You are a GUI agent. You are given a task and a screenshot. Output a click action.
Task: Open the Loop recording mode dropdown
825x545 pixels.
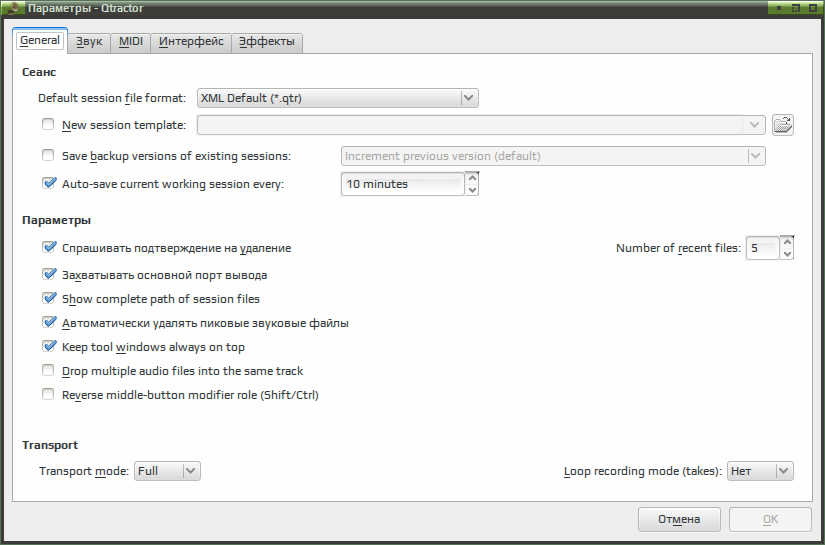click(x=760, y=471)
